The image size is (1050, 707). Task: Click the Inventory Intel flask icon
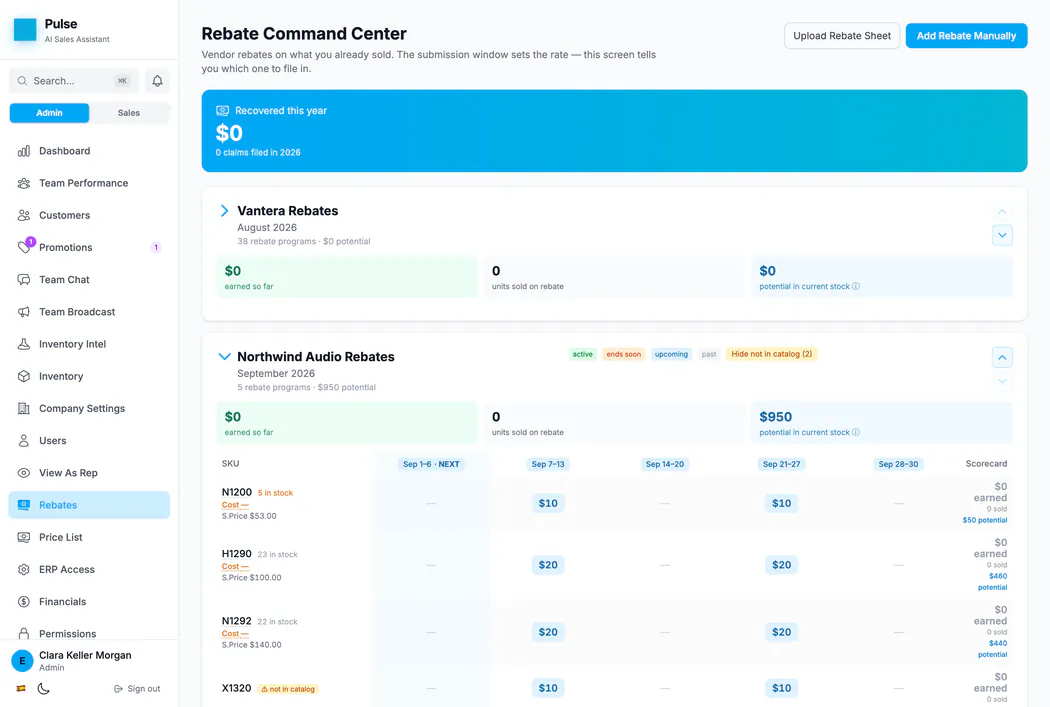[x=23, y=344]
